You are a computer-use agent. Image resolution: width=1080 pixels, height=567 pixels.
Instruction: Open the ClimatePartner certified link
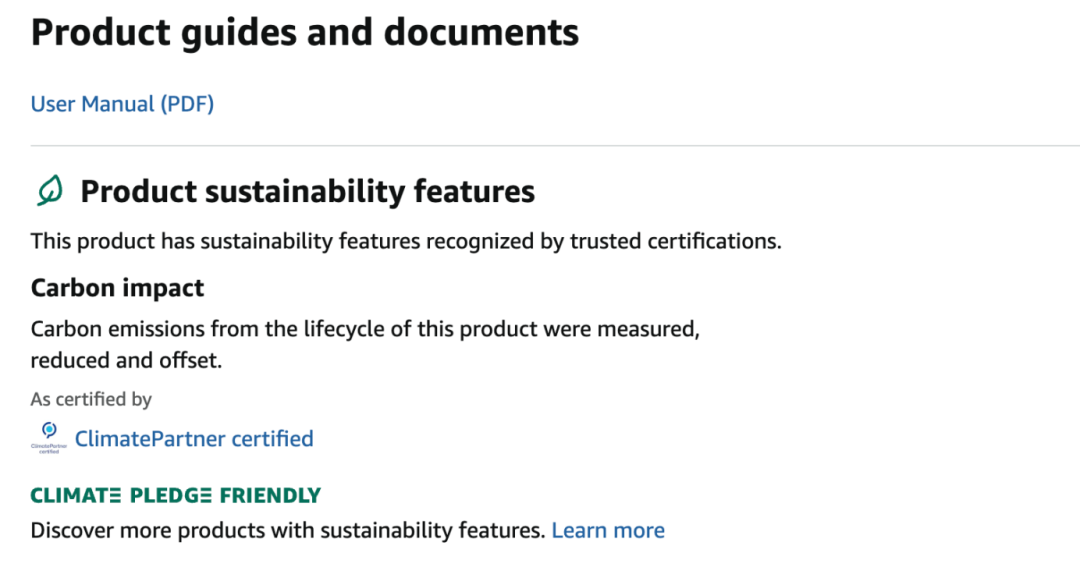[194, 438]
